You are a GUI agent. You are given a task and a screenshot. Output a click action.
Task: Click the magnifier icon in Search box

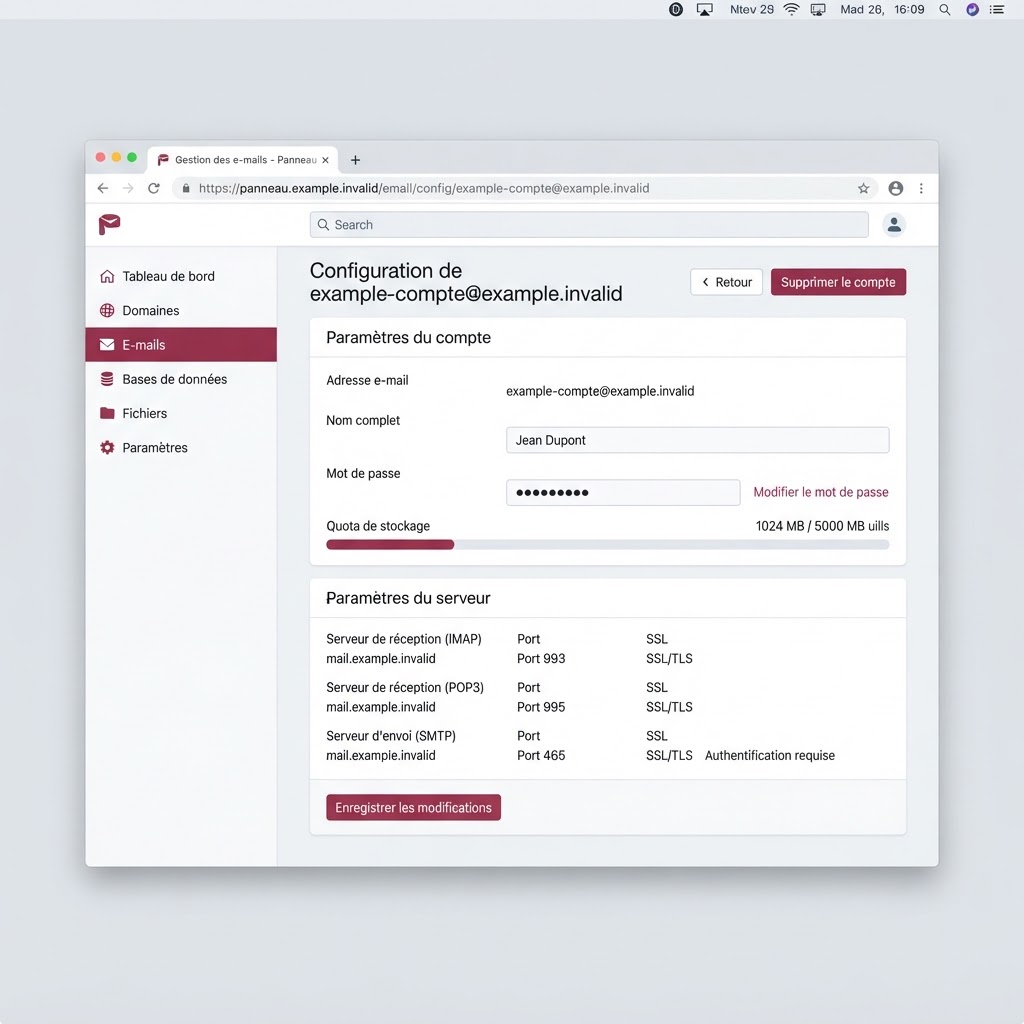[x=323, y=225]
